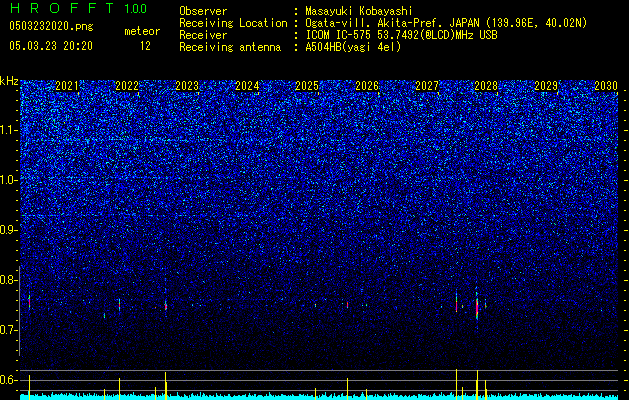Click the 2023 time marker
The height and width of the screenshot is (400, 629).
click(x=187, y=86)
